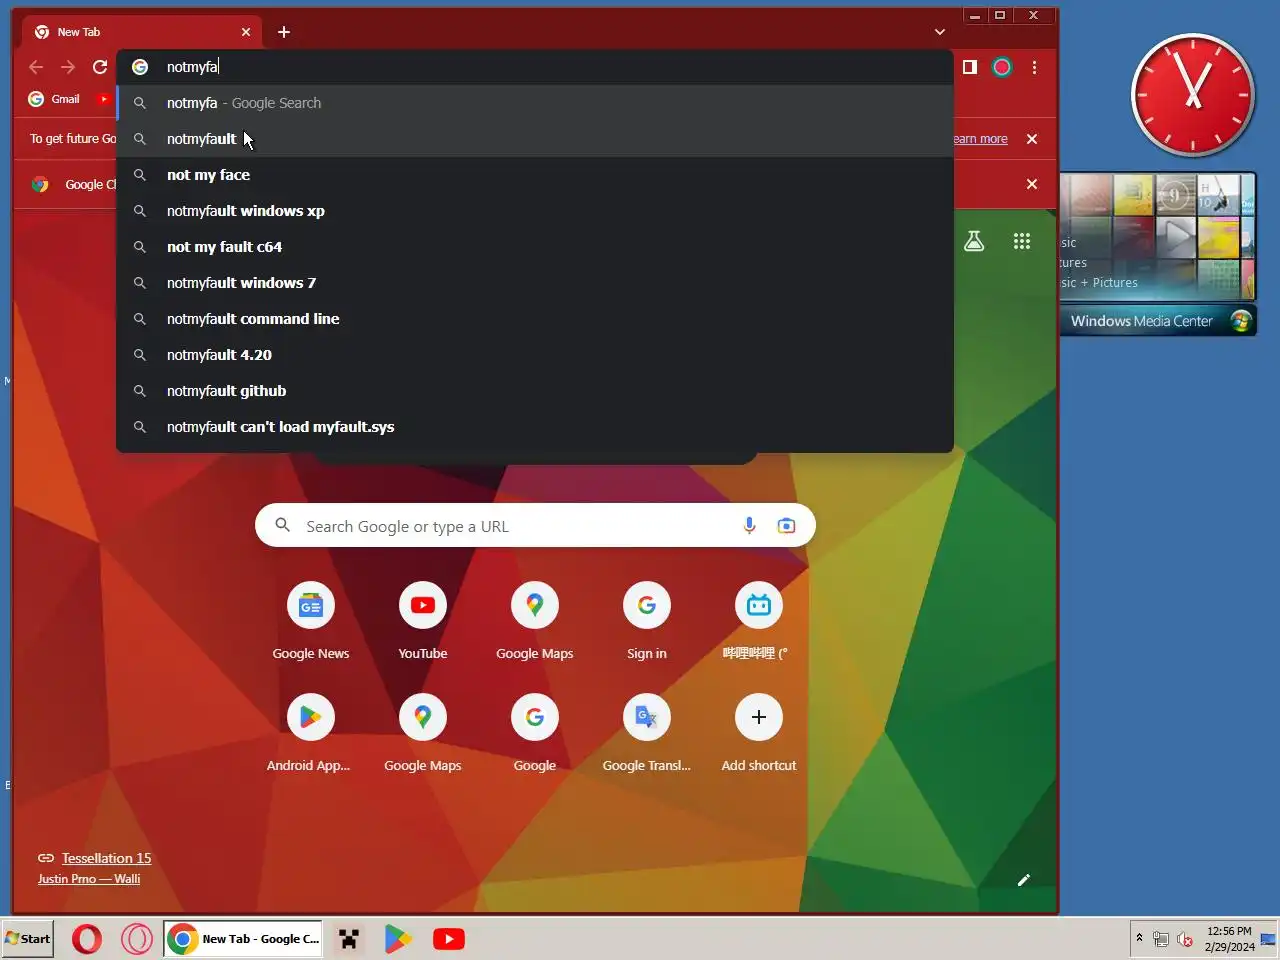Open the YouTube bookmark icon in bookmarks bar
1280x960 pixels.
tap(103, 99)
